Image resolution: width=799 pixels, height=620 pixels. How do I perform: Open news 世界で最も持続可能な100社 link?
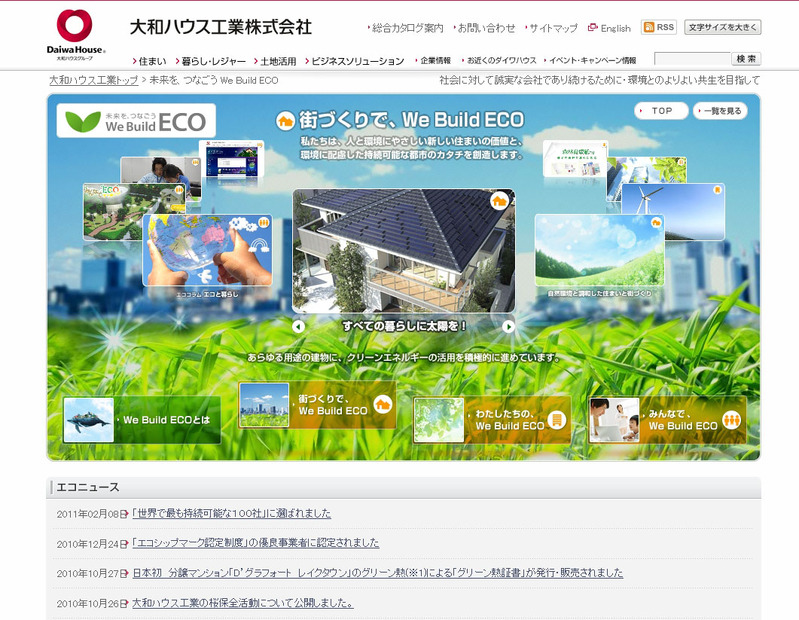pyautogui.click(x=231, y=514)
